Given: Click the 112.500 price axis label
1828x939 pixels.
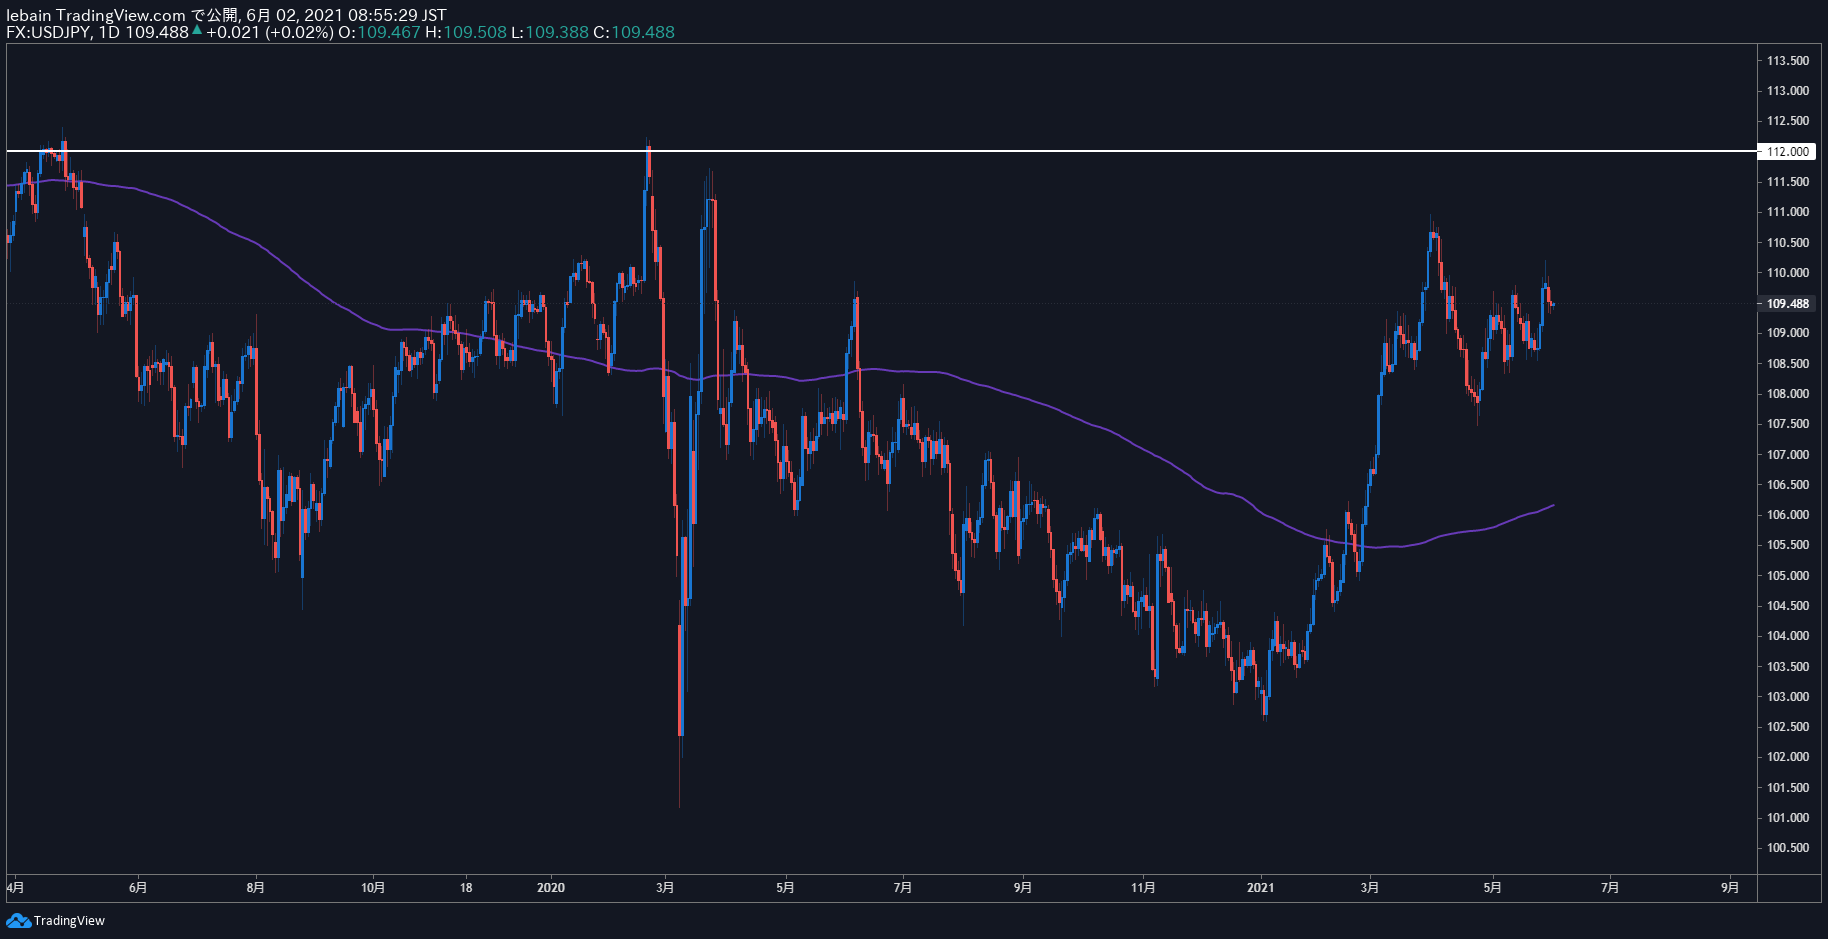Looking at the screenshot, I should [1787, 121].
